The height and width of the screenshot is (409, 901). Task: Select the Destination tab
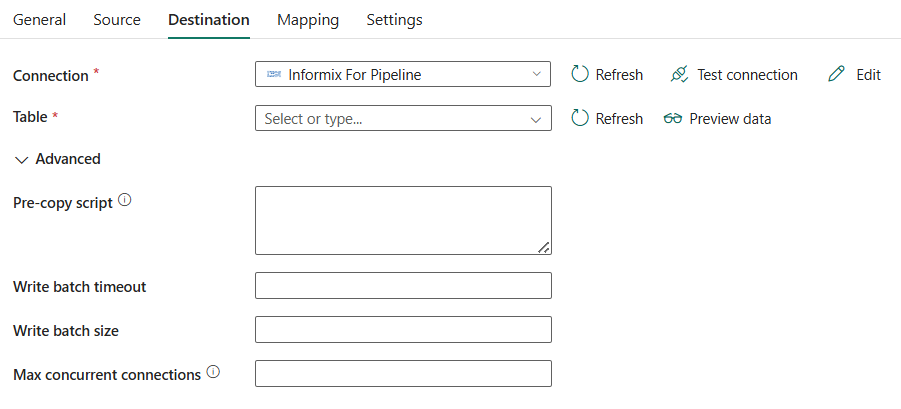click(209, 20)
